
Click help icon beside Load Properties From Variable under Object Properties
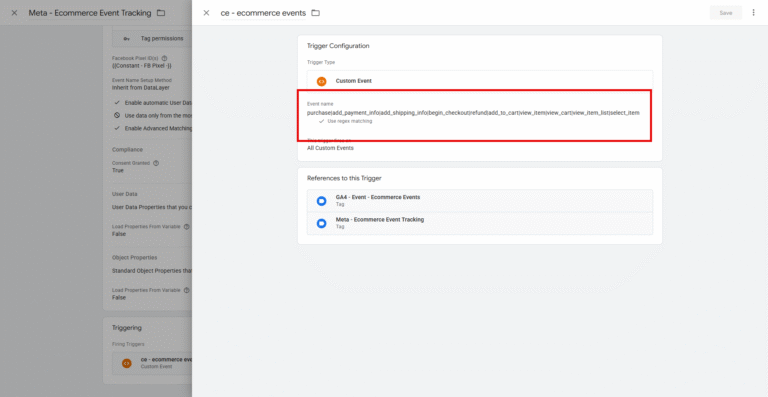point(187,290)
